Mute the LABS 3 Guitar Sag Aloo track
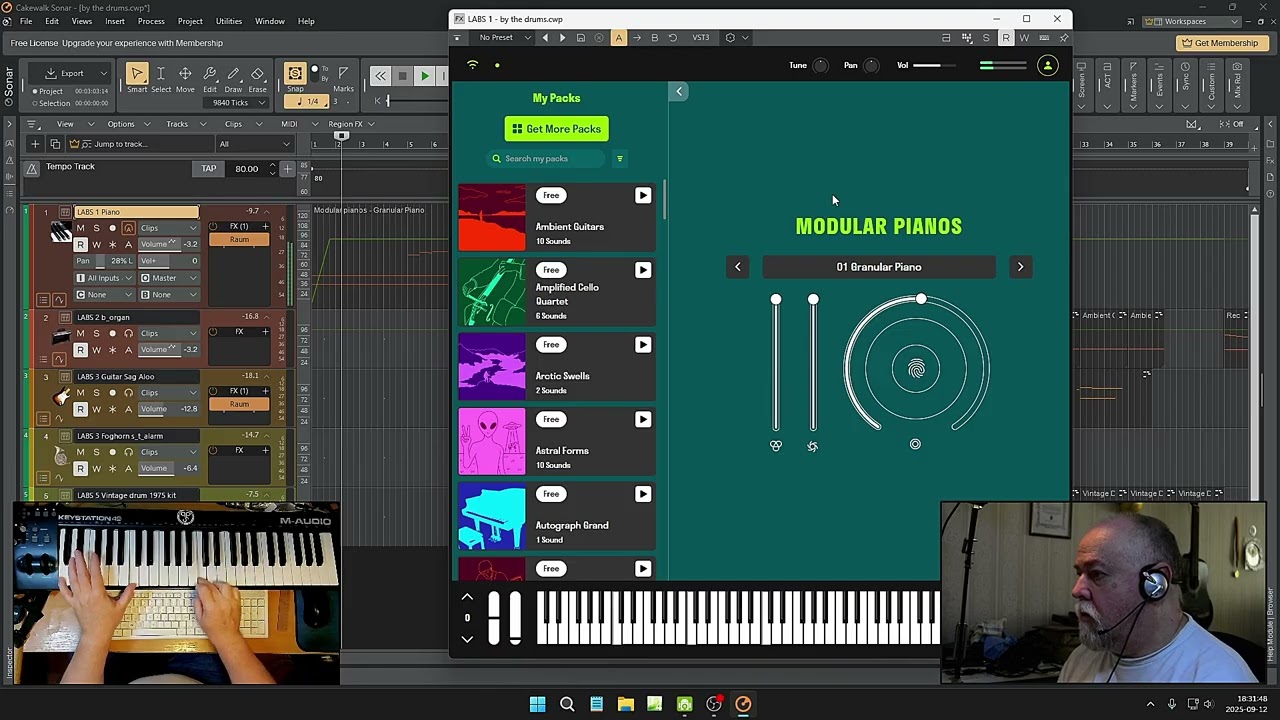Image resolution: width=1280 pixels, height=720 pixels. (80, 392)
